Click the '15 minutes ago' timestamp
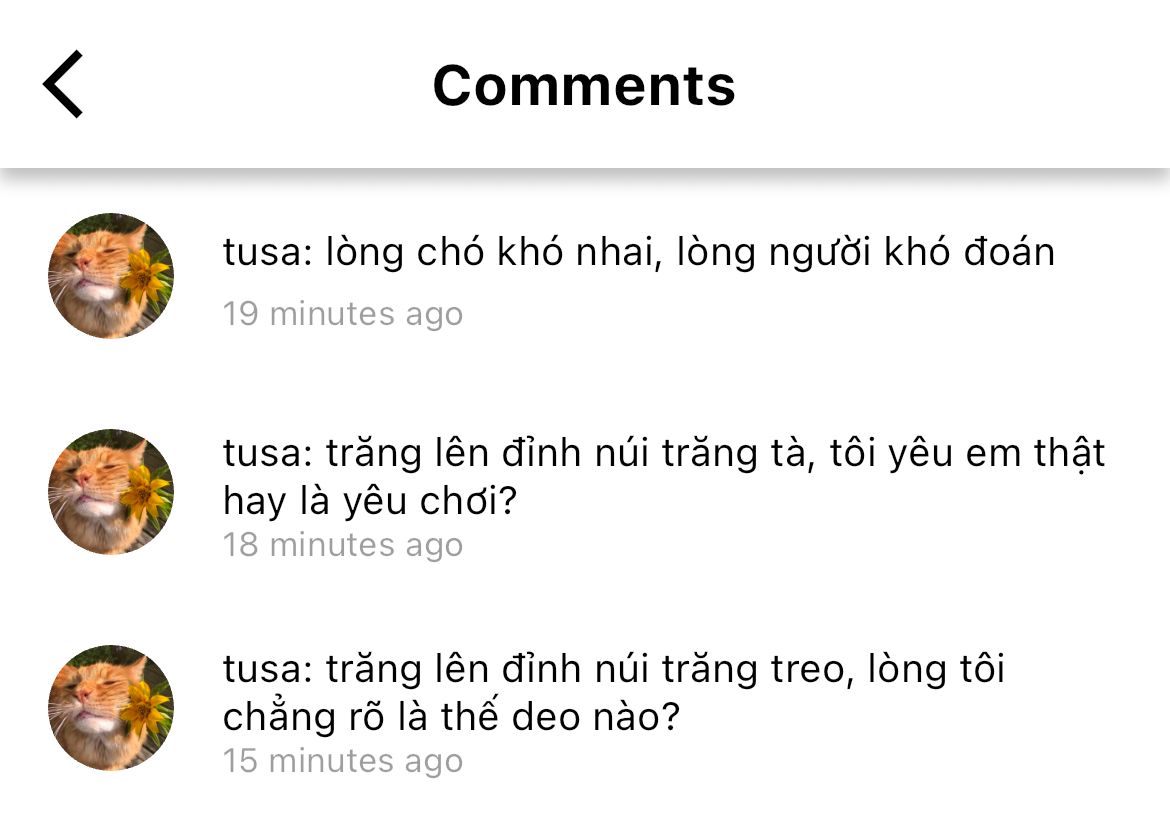The height and width of the screenshot is (837, 1170). coord(343,761)
